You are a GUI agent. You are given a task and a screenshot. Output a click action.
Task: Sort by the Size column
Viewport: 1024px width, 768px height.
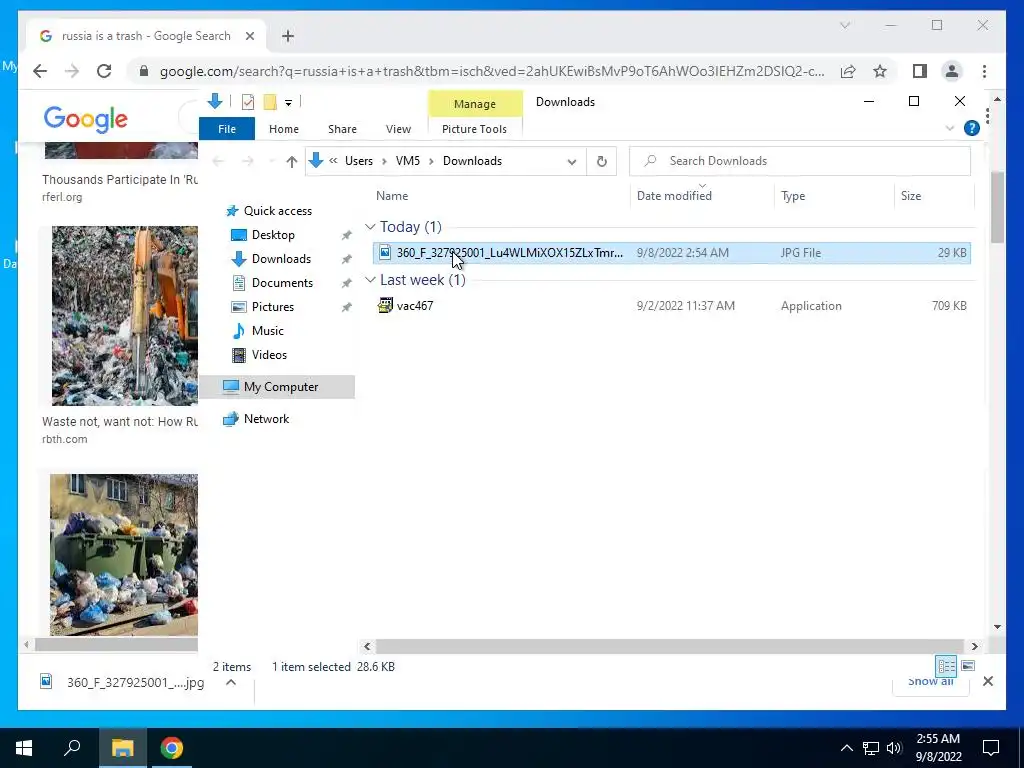(x=911, y=196)
